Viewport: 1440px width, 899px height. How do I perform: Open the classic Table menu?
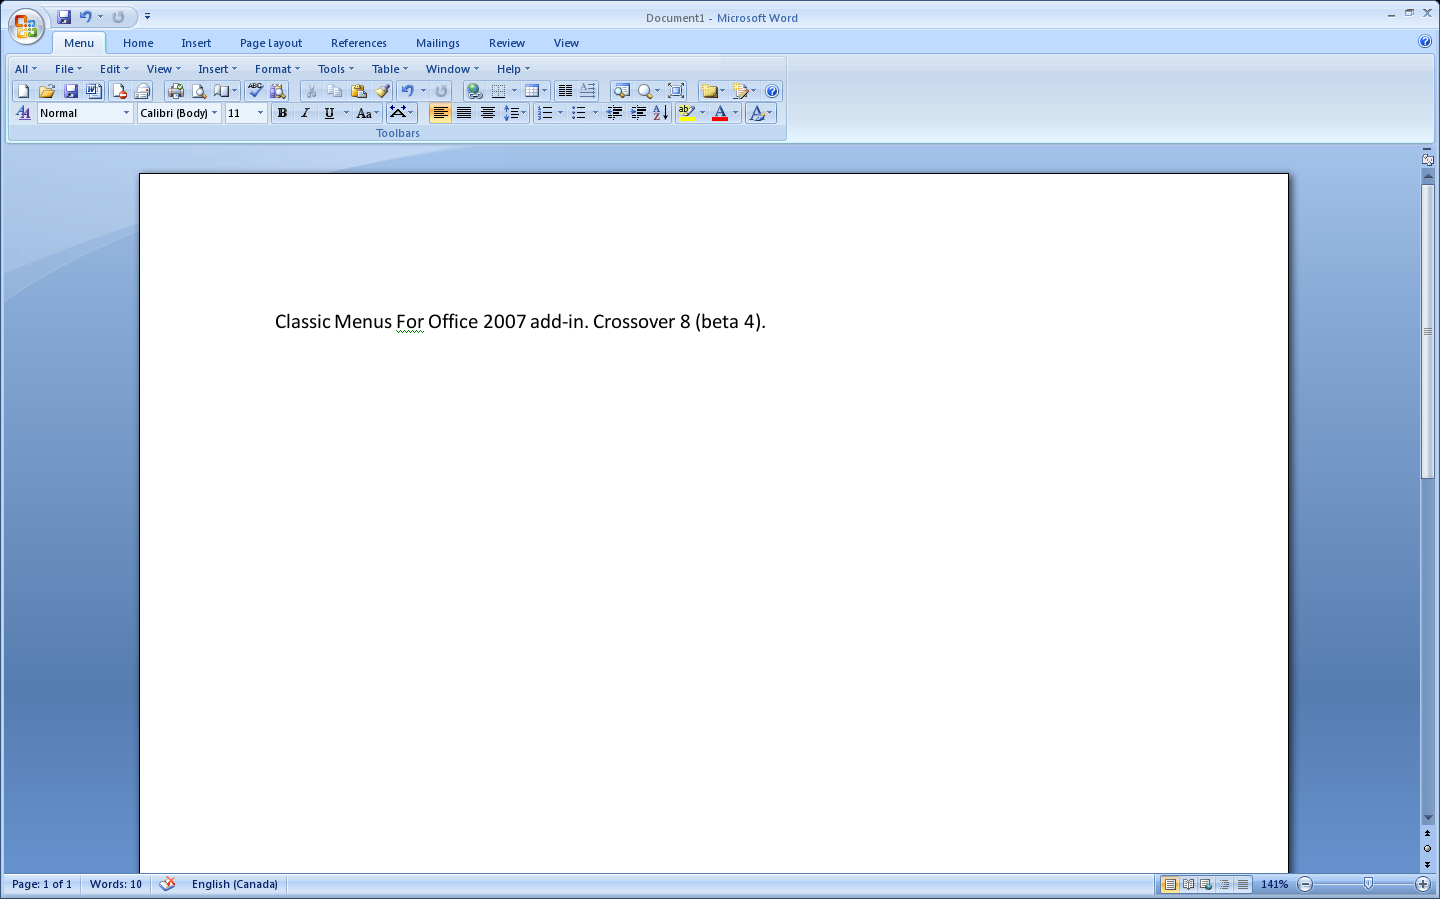coord(389,69)
